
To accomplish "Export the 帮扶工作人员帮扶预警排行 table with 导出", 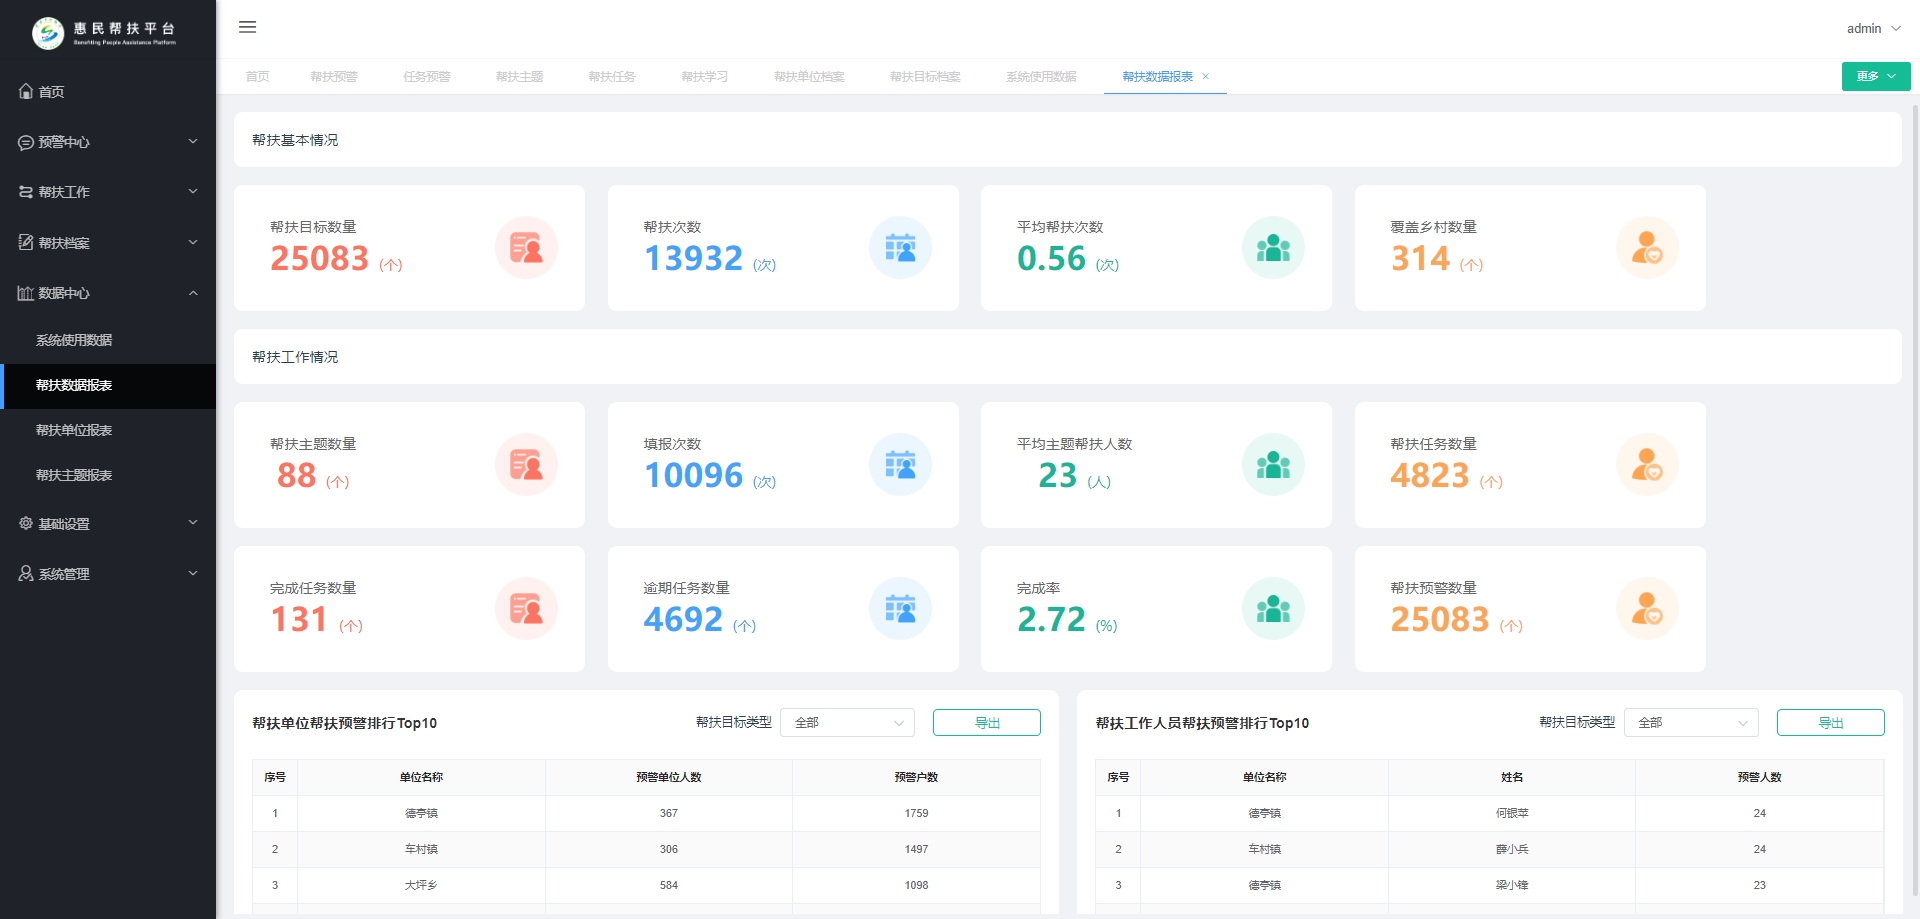I will click(x=1831, y=722).
